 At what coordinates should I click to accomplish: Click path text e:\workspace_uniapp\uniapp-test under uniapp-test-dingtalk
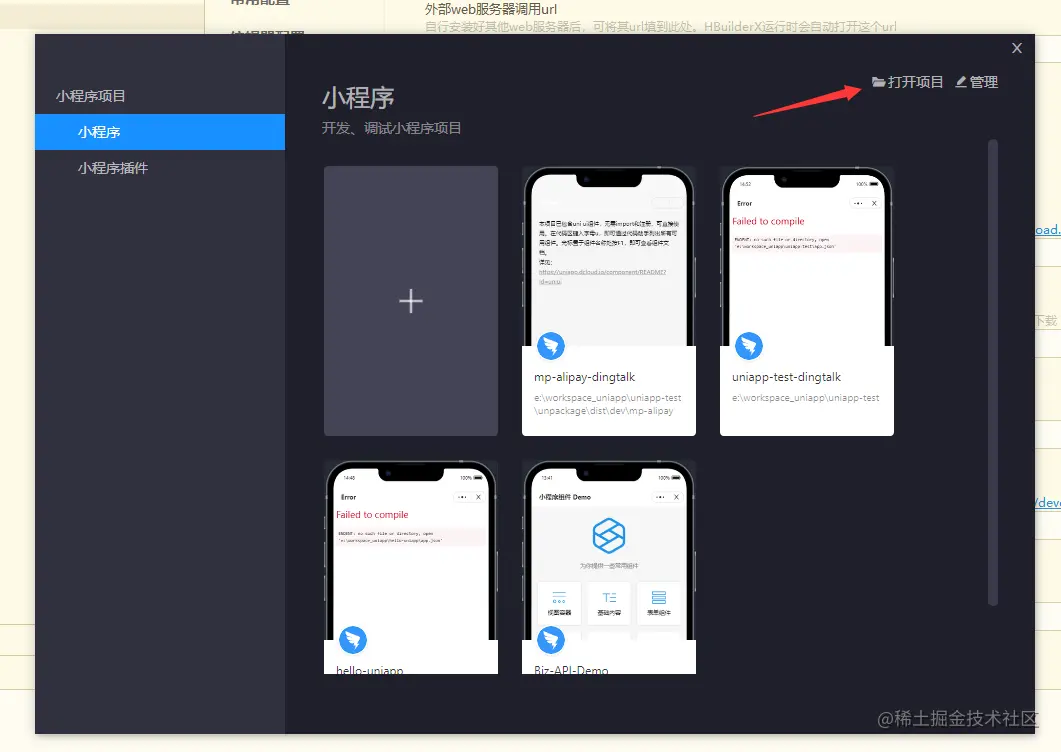pos(805,398)
